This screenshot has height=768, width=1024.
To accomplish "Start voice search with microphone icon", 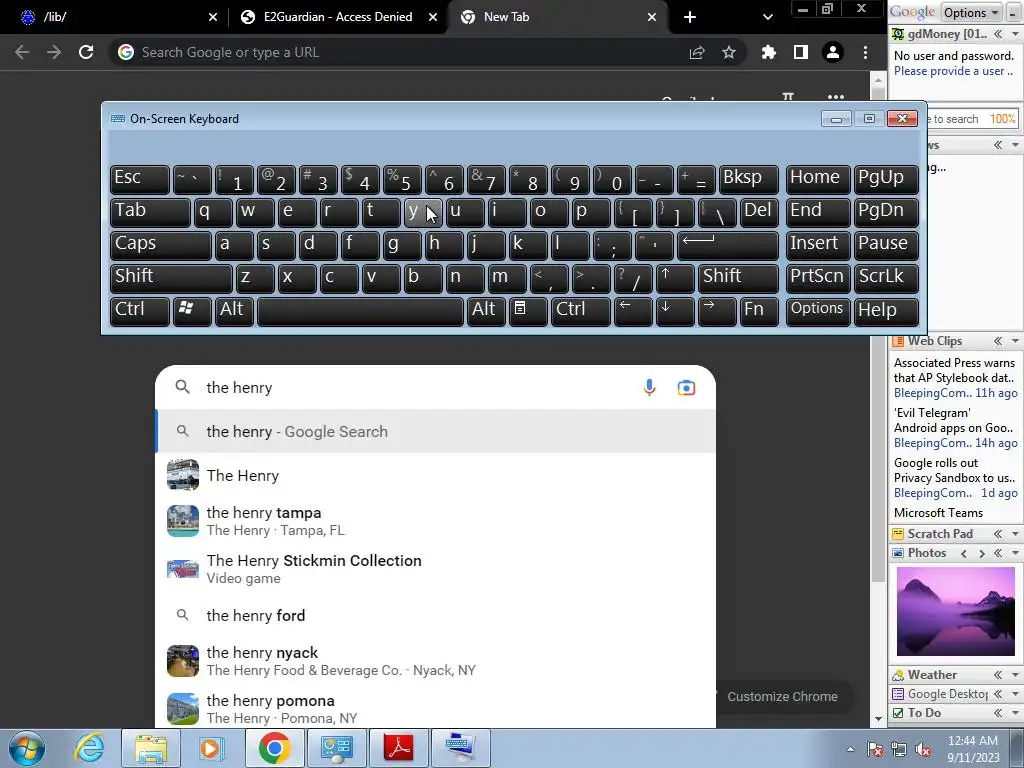I will (x=649, y=387).
